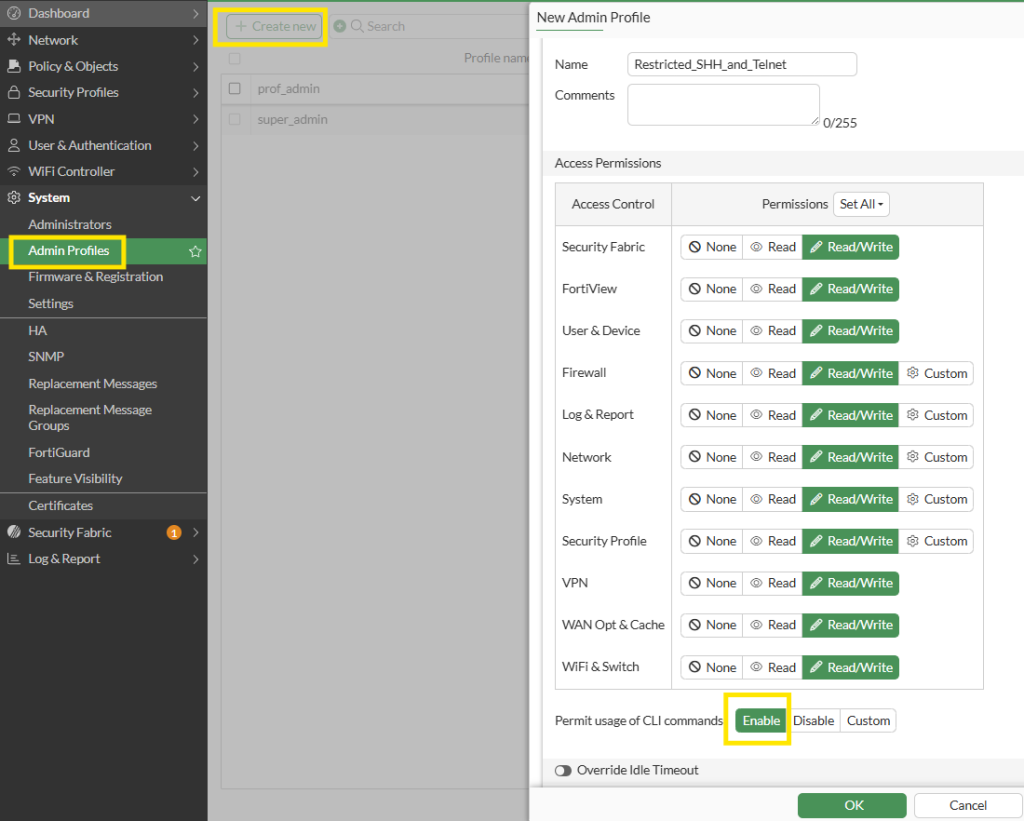Viewport: 1024px width, 821px height.
Task: Open Replacement Messages item
Action: [x=93, y=383]
